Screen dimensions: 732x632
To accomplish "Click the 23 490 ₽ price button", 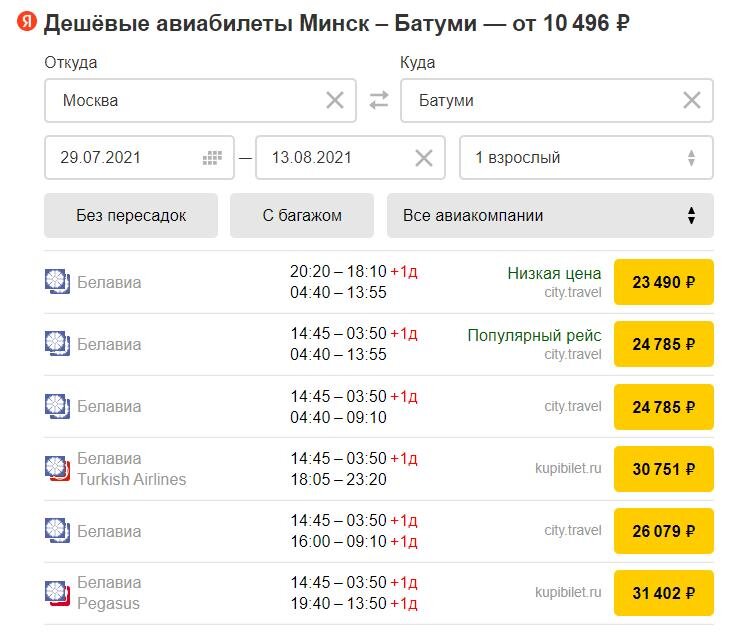I will (663, 282).
